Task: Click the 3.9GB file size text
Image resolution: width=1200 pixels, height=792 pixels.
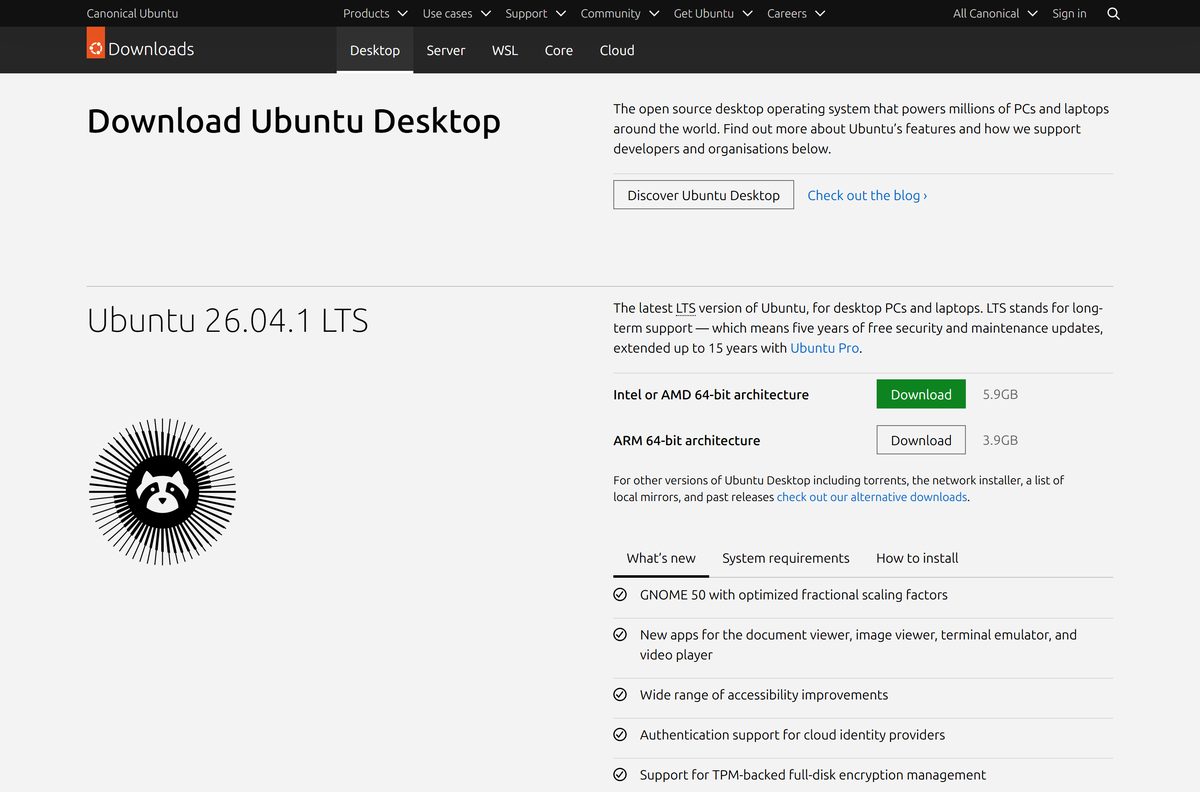Action: click(1000, 440)
